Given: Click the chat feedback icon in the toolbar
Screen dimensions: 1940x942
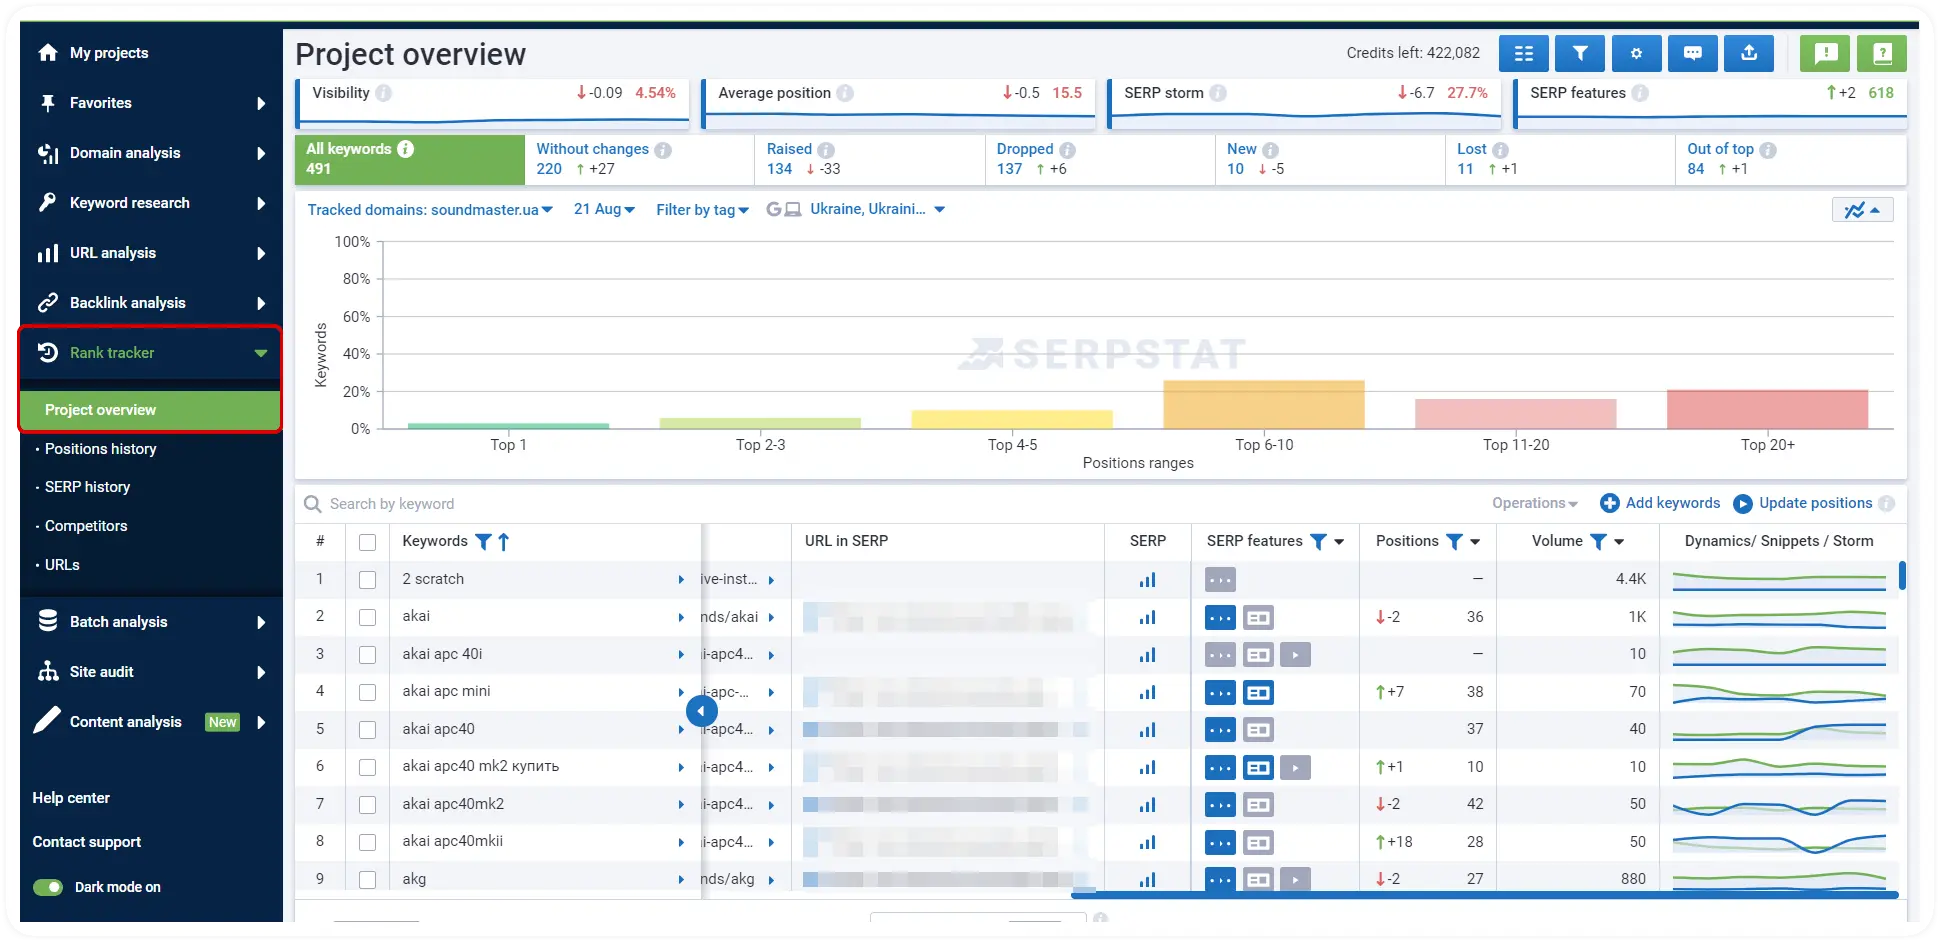Looking at the screenshot, I should coord(1692,53).
